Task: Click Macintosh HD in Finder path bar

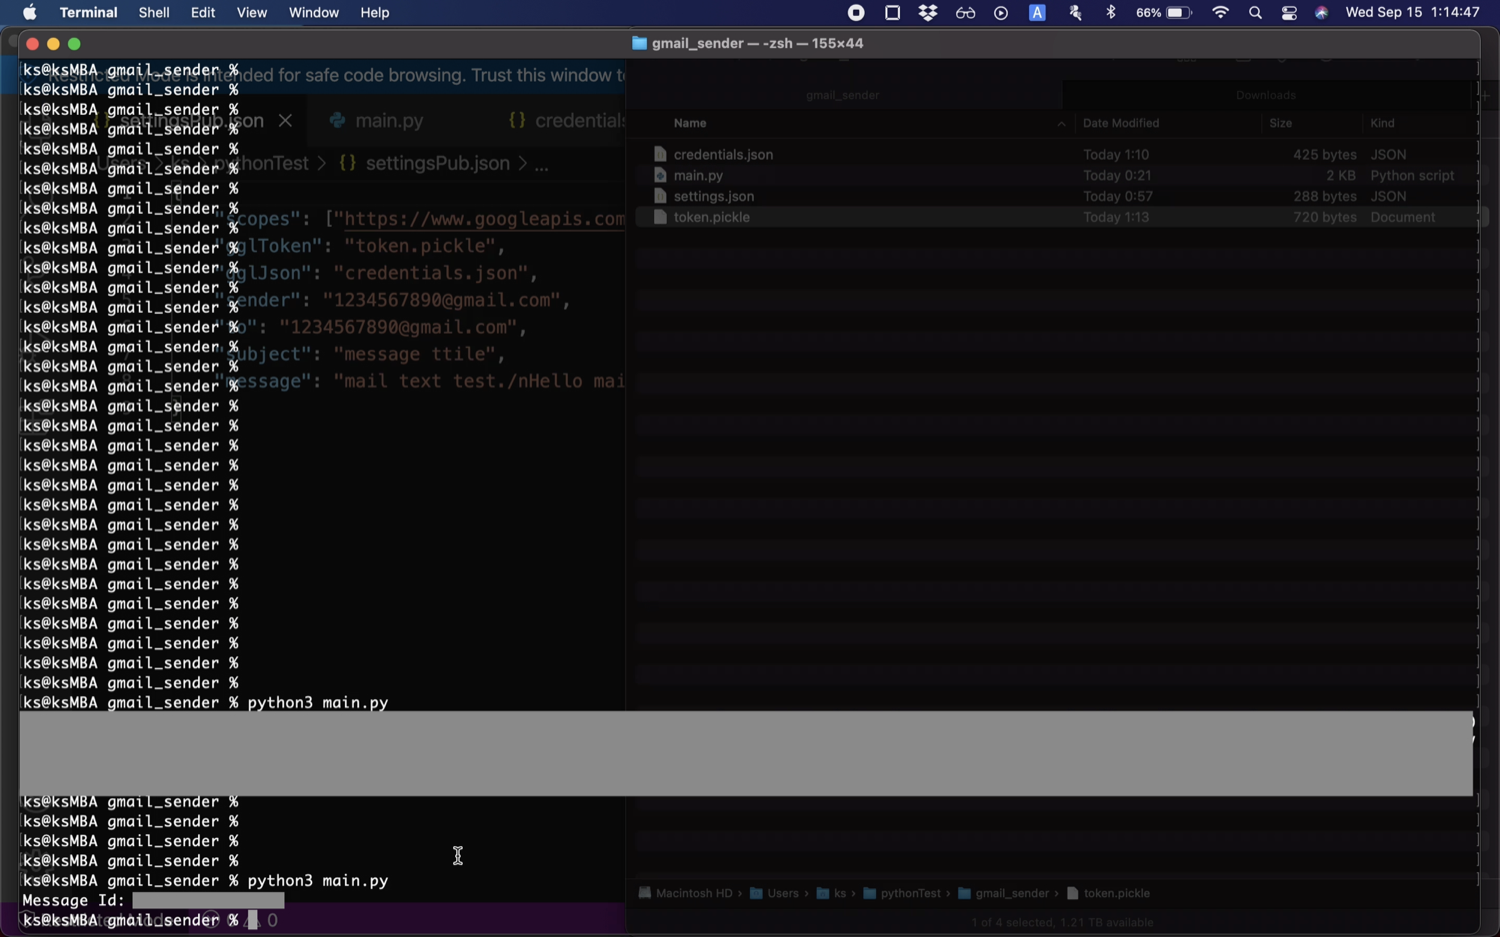Action: (x=685, y=893)
